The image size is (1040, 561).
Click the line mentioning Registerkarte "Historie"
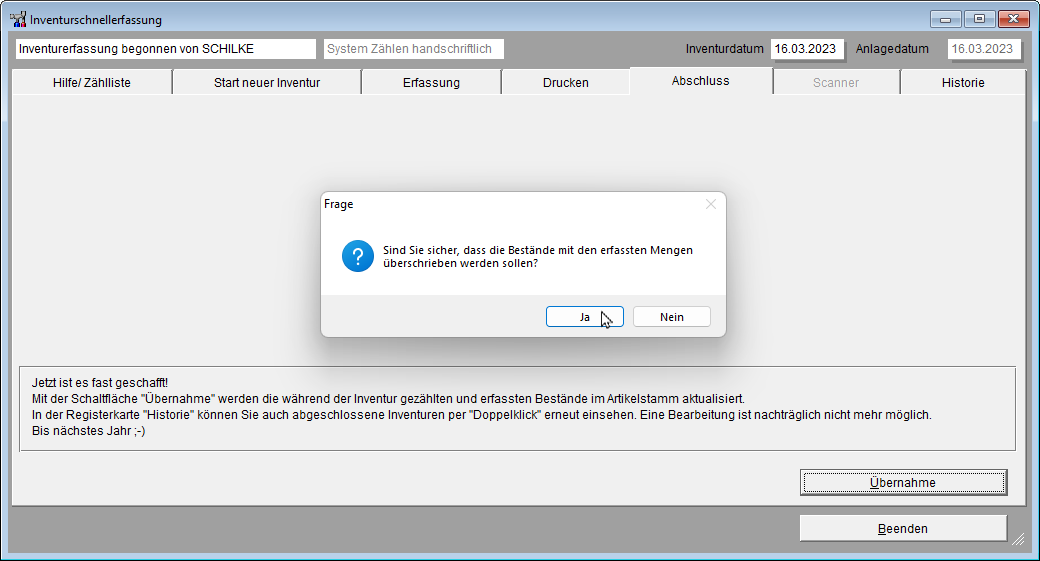(482, 414)
